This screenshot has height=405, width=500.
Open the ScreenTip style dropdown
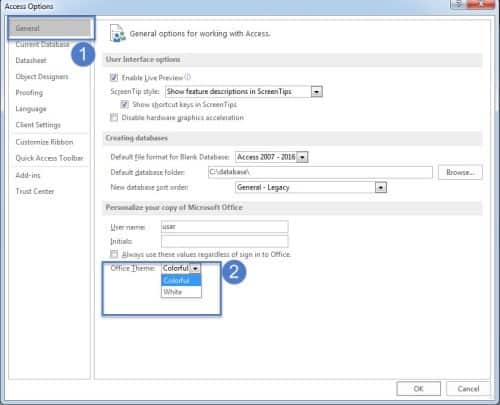point(316,91)
